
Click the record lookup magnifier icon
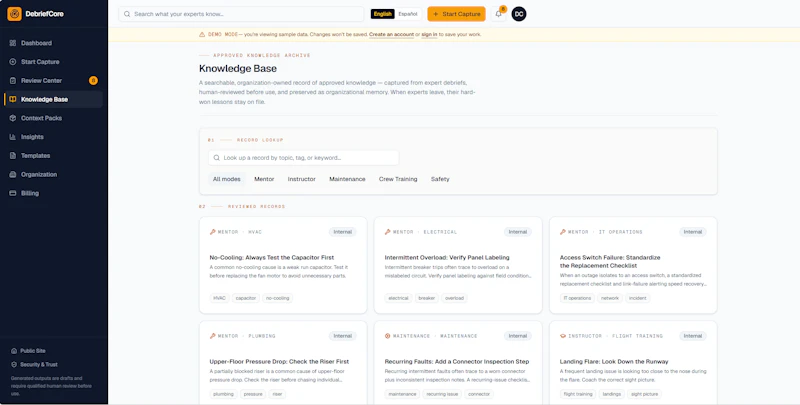click(x=217, y=158)
